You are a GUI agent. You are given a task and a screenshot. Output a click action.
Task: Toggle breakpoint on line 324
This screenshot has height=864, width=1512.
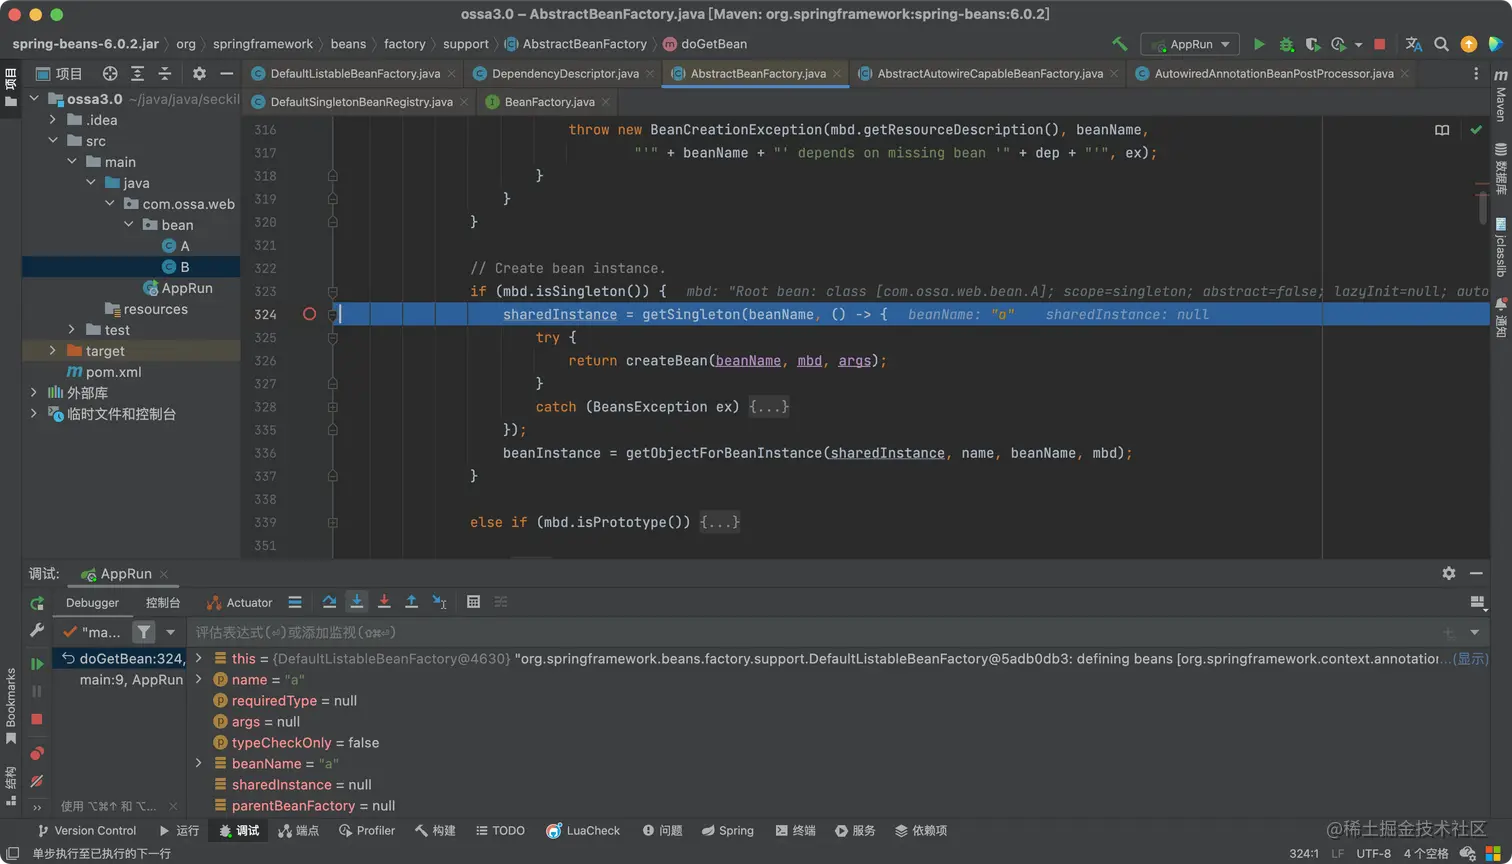click(x=309, y=314)
